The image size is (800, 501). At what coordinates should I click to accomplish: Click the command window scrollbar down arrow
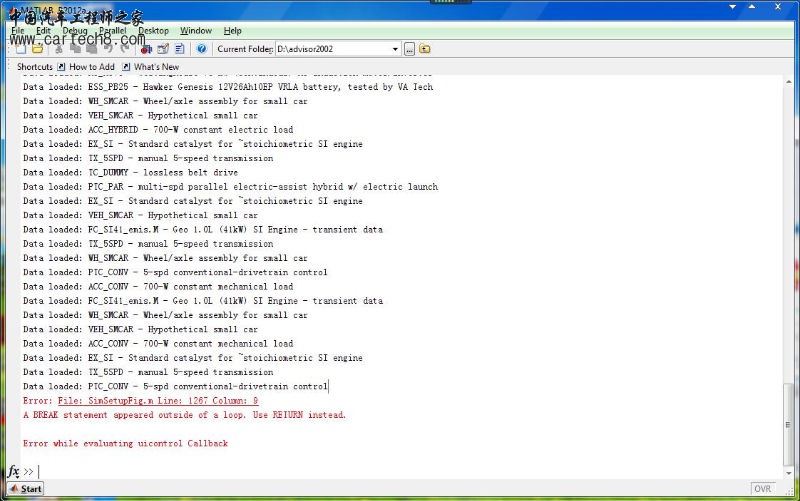point(789,473)
